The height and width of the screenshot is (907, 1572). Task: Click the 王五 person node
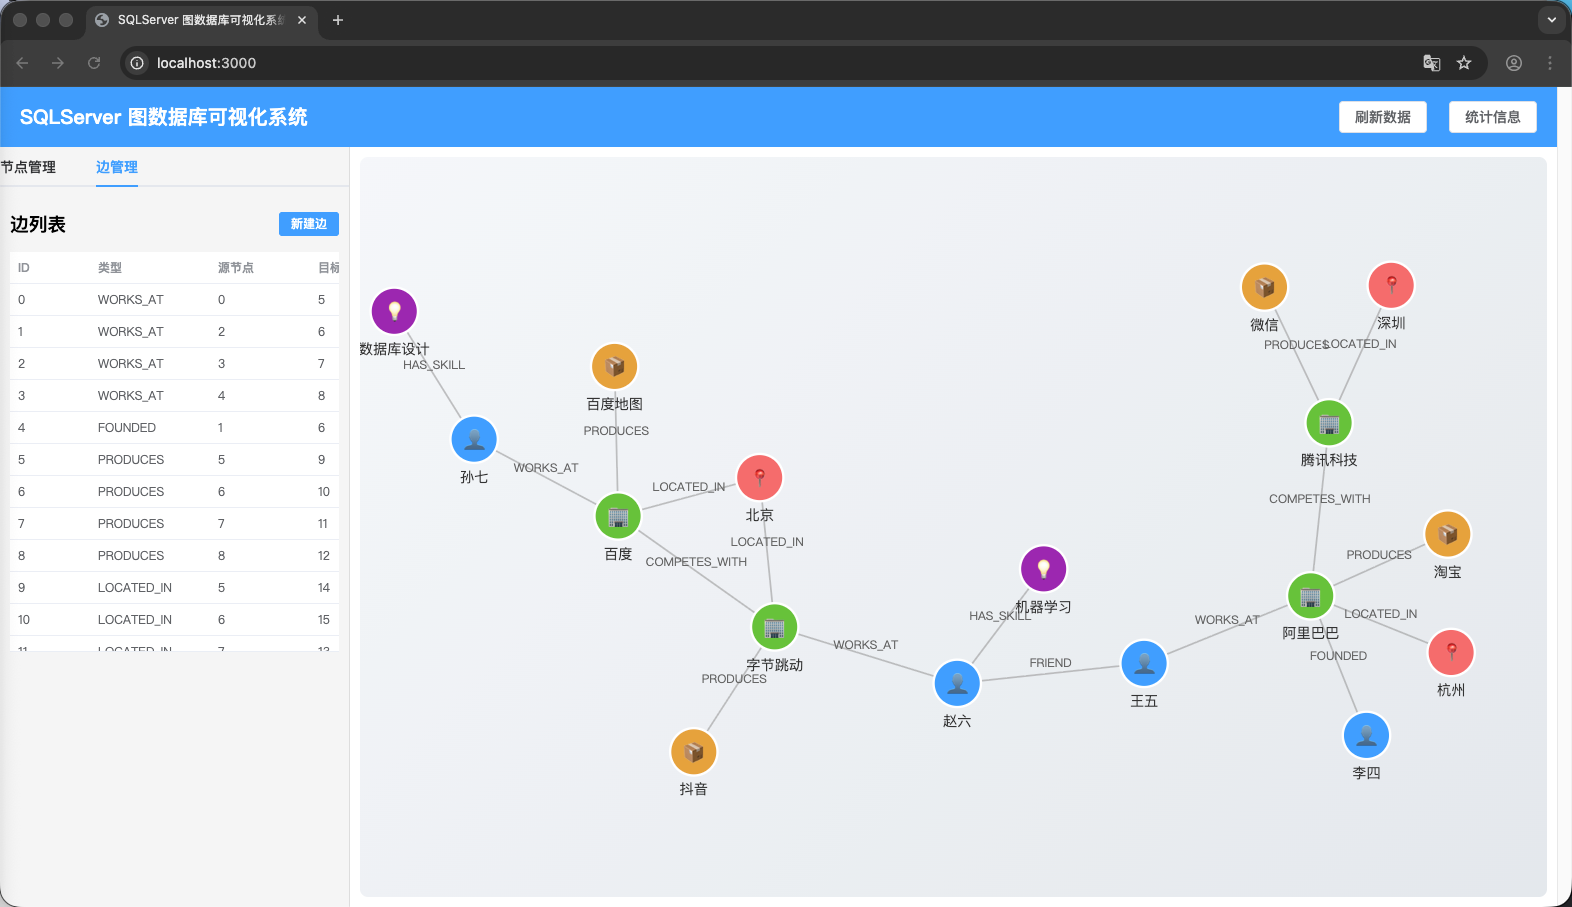1144,663
